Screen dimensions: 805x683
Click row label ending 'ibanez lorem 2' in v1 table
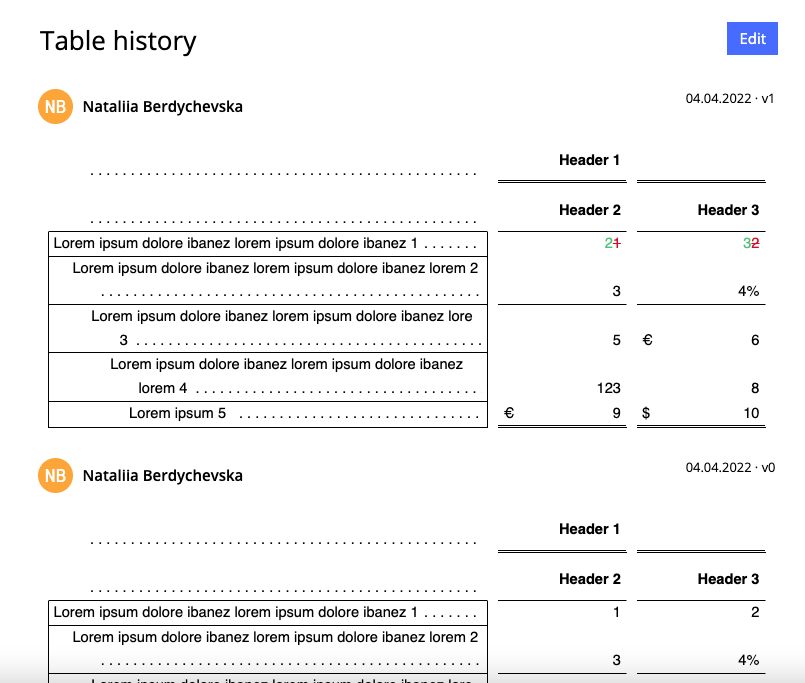(x=267, y=280)
